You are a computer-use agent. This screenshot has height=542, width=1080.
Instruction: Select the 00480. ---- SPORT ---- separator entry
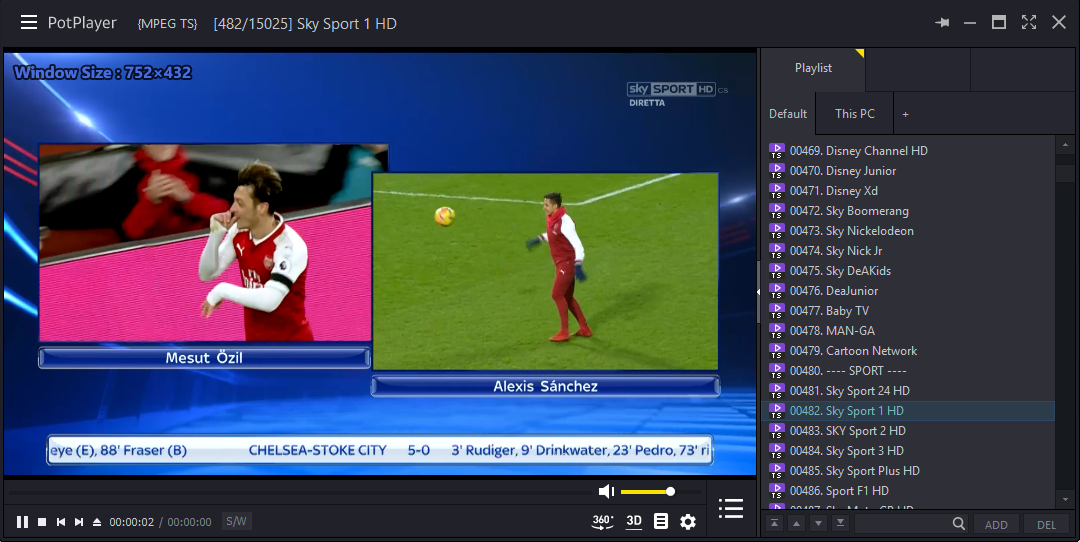[x=909, y=370]
